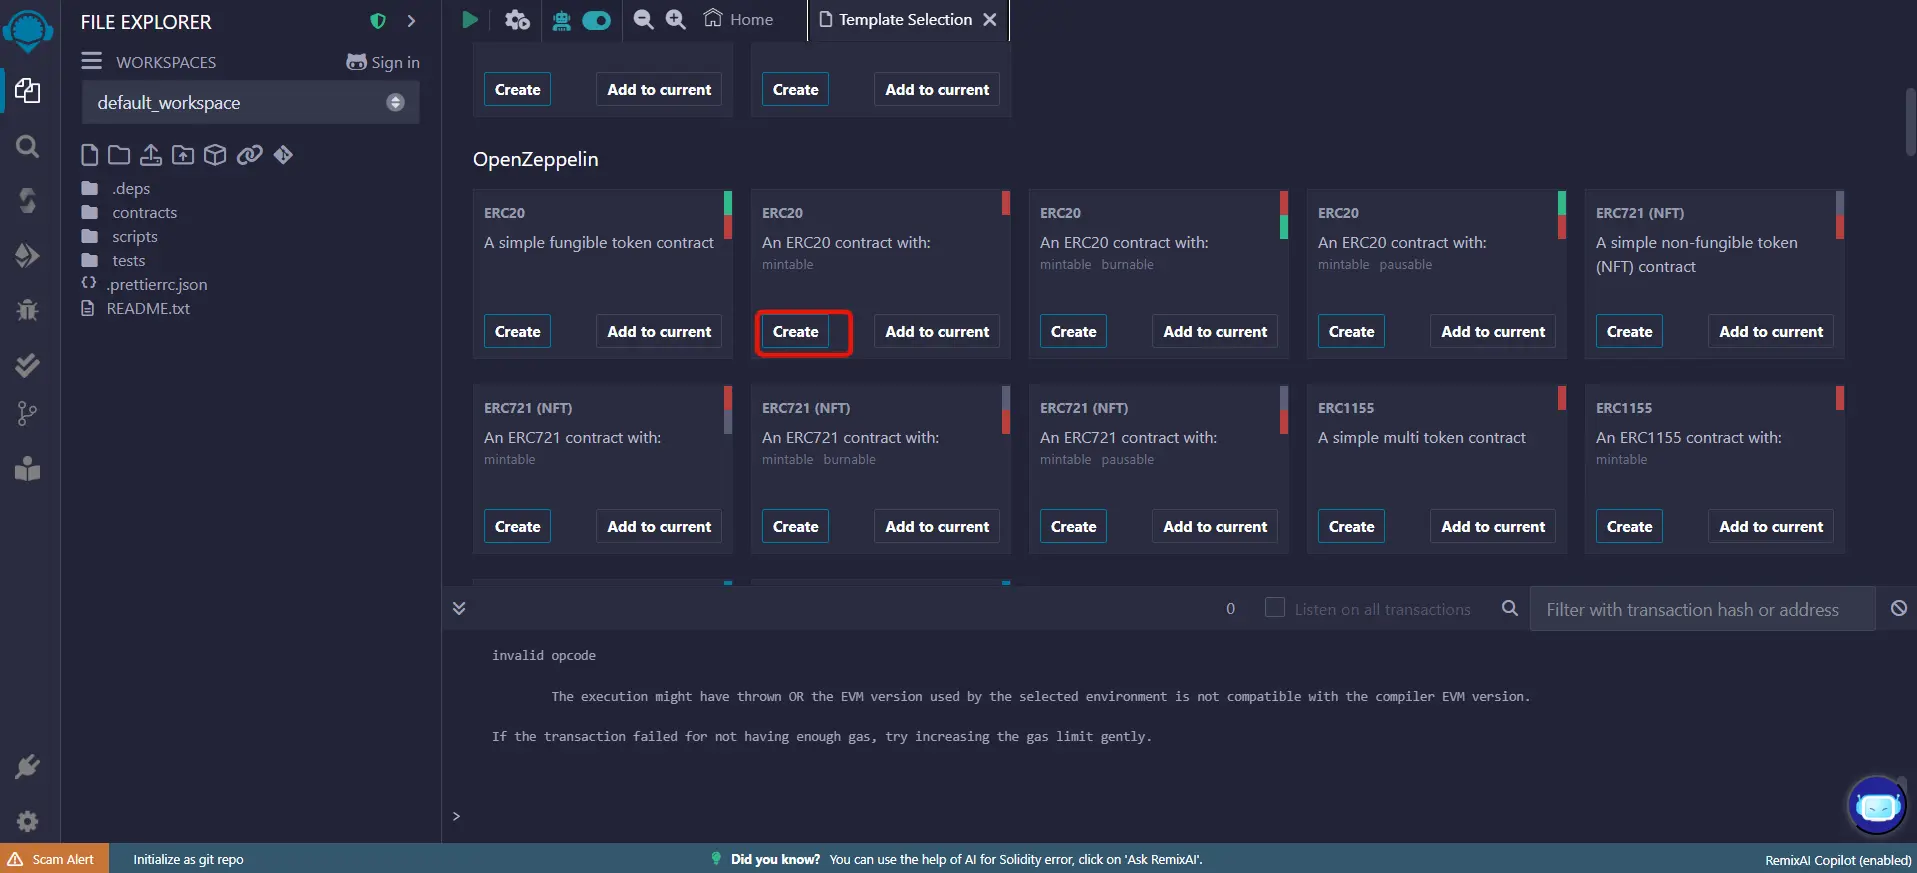Open the Solidity unit testing panel

point(28,365)
